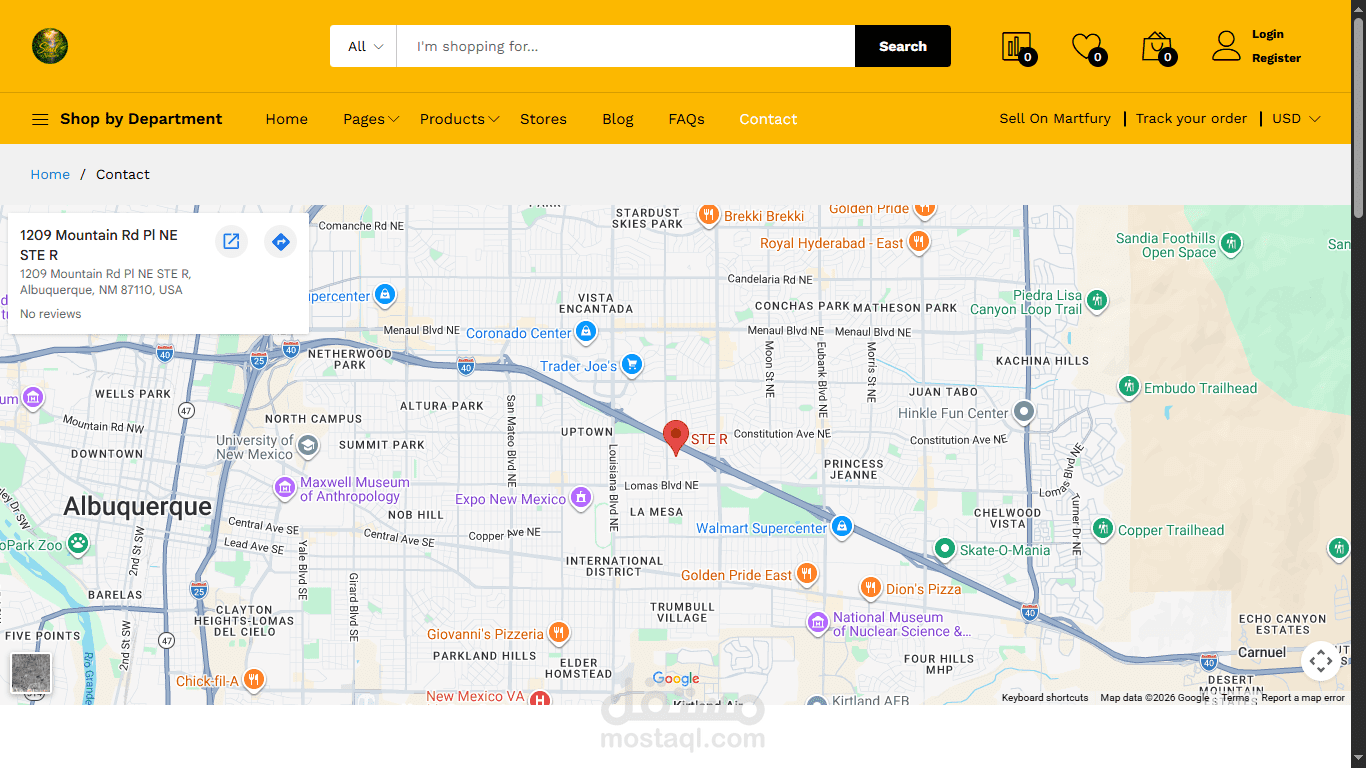Go to Home in navigation bar
Viewport: 1366px width, 768px height.
tap(287, 119)
